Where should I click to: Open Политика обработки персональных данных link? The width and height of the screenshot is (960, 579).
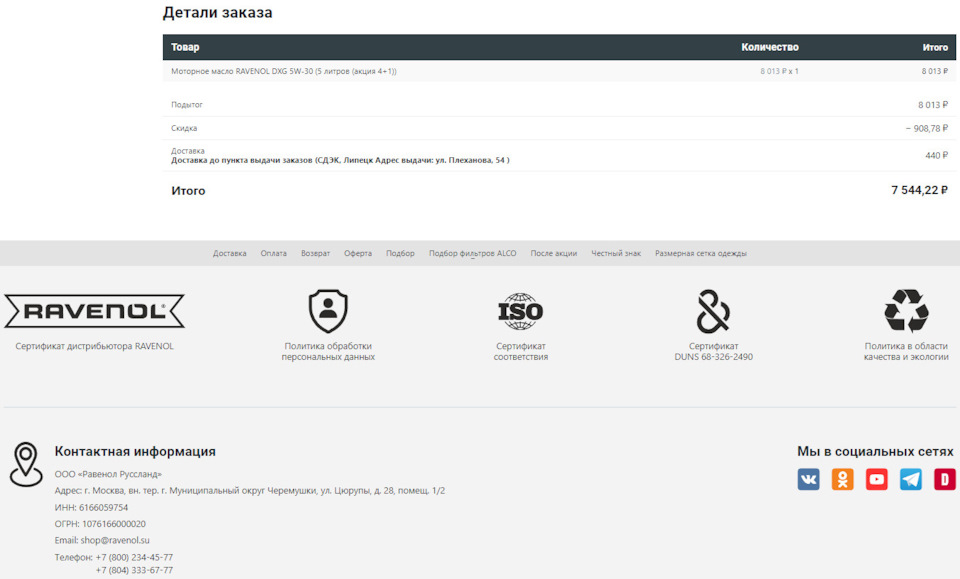[328, 351]
